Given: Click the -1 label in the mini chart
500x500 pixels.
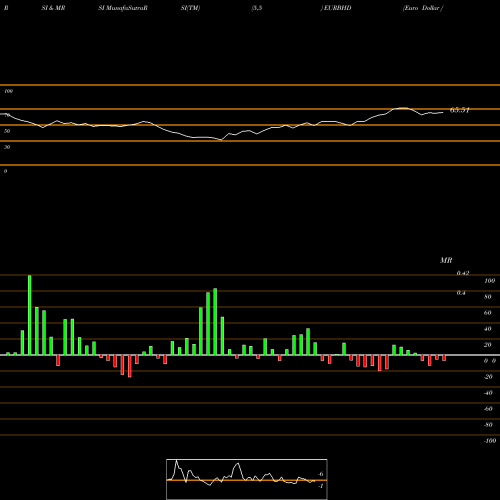Looking at the screenshot, I should point(321,486).
